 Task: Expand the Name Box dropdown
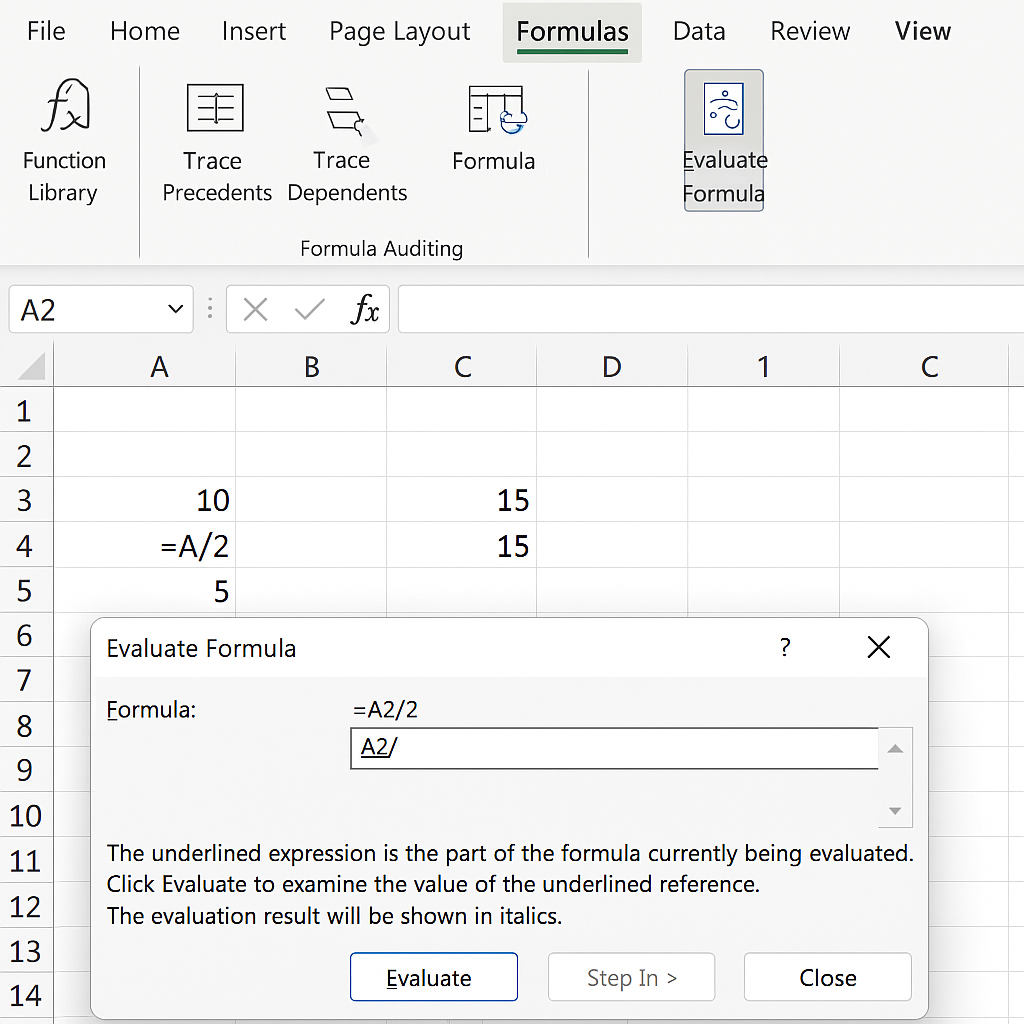176,310
